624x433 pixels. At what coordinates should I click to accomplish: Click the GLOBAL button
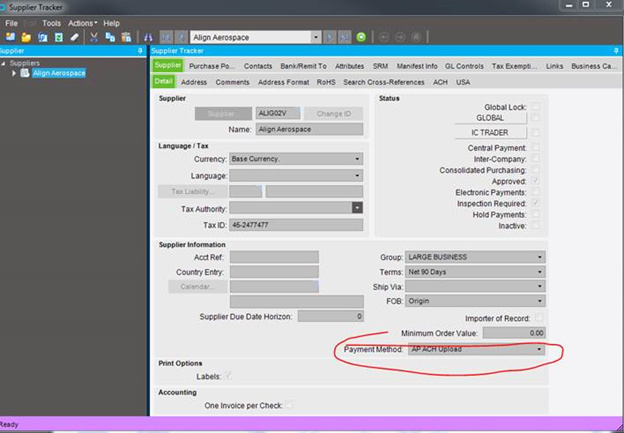click(489, 118)
